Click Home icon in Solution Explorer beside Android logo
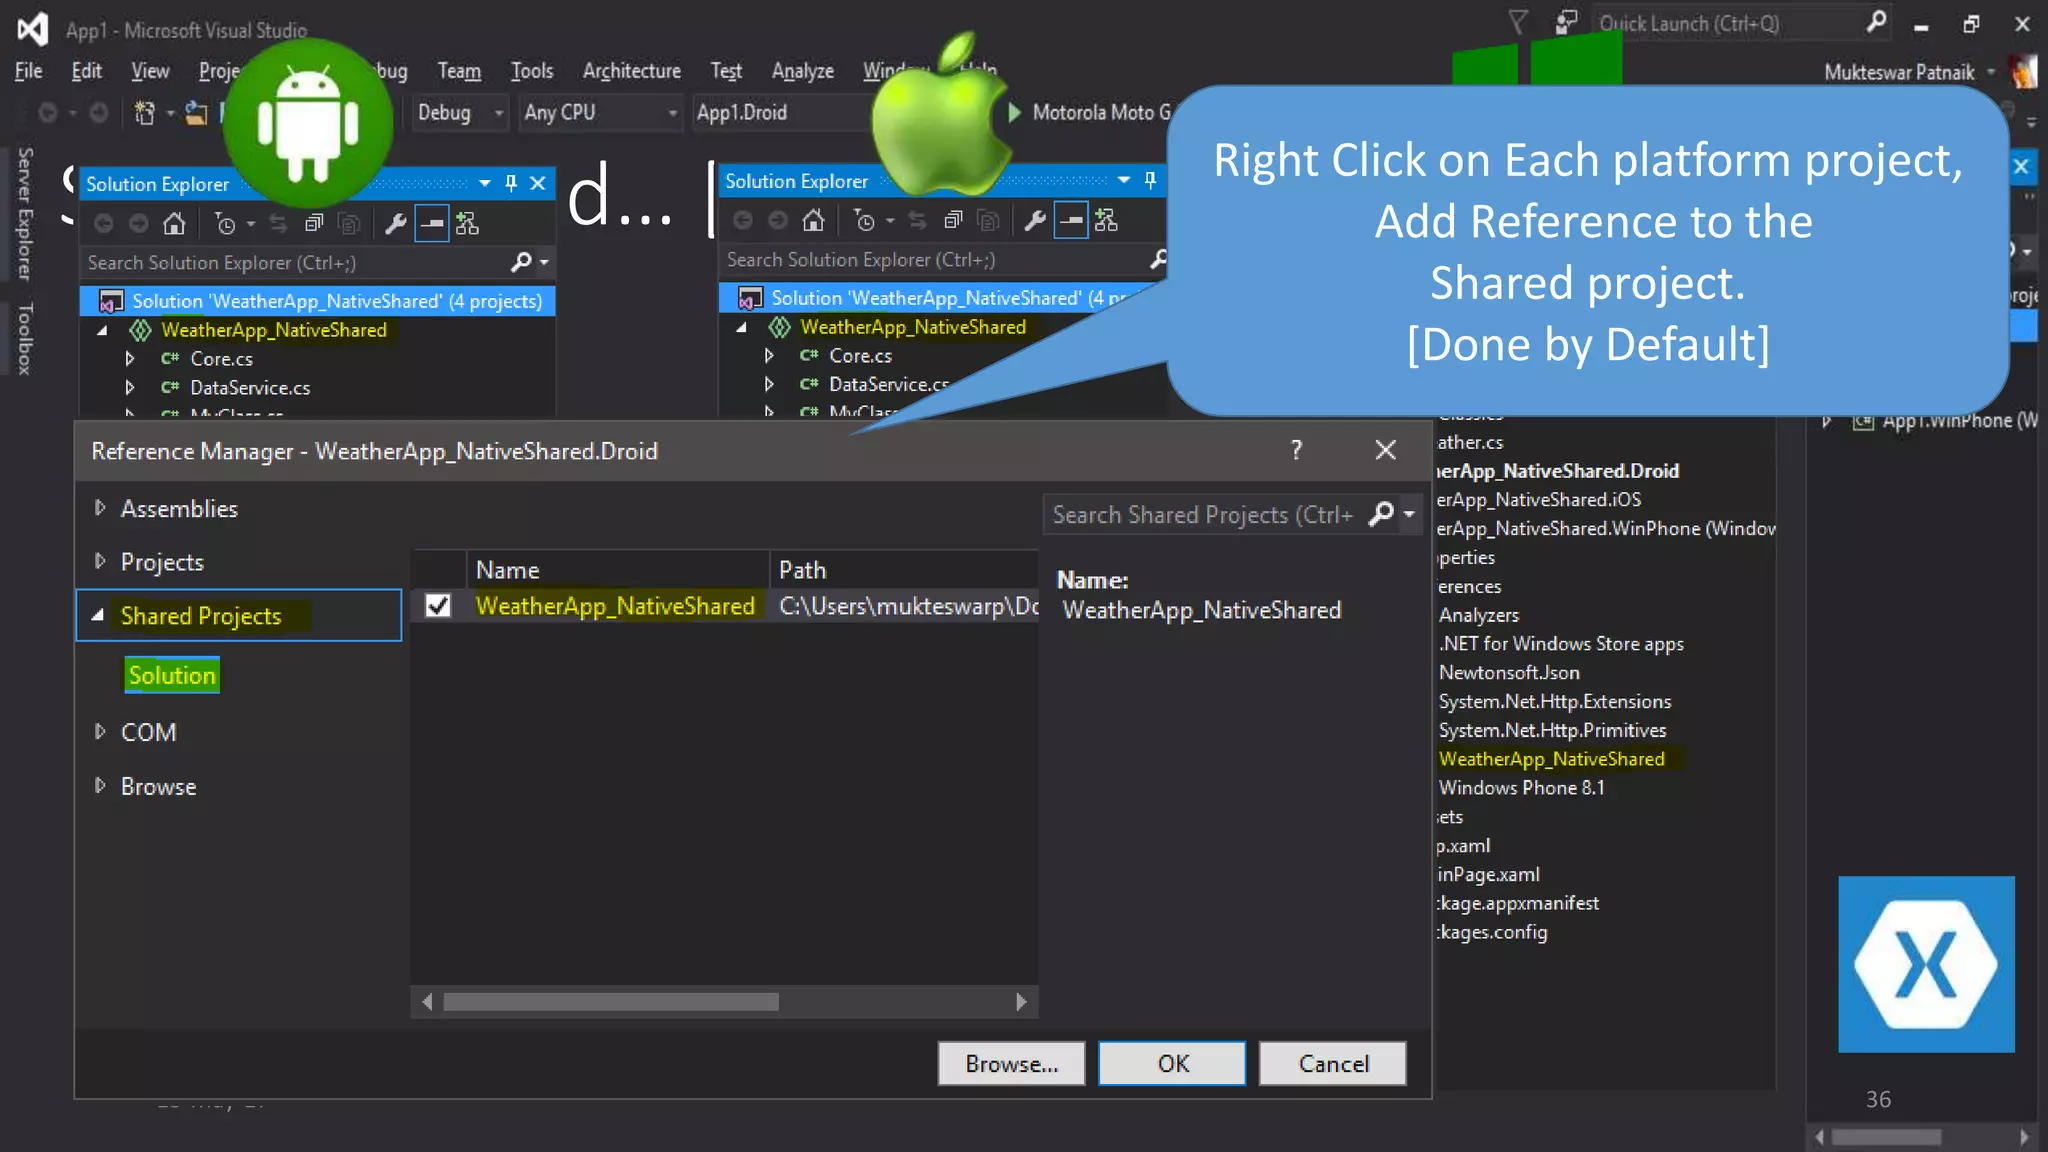This screenshot has width=2048, height=1152. (x=174, y=224)
